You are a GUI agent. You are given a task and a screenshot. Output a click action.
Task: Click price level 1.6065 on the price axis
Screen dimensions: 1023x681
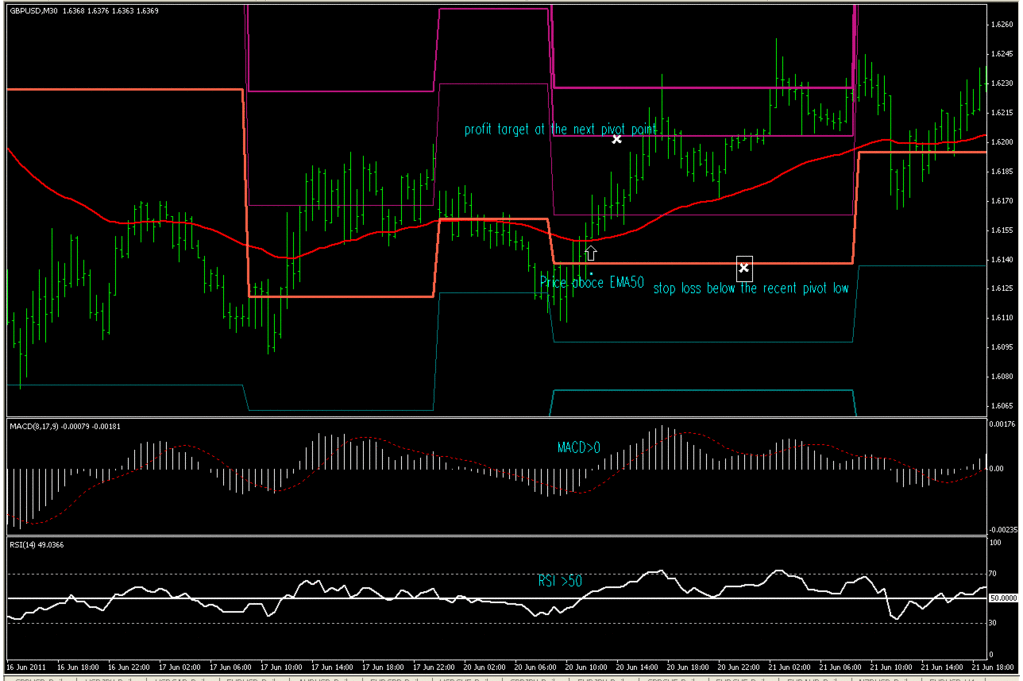pyautogui.click(x=1001, y=406)
